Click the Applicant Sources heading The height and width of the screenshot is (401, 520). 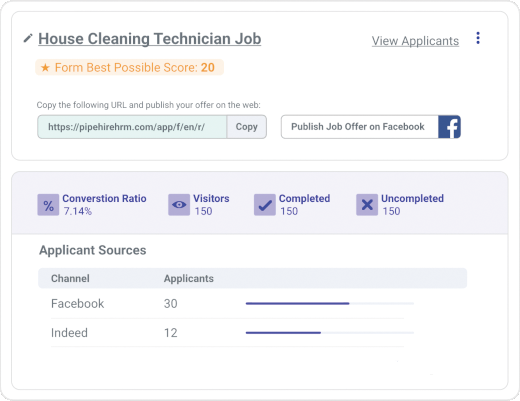pyautogui.click(x=93, y=250)
